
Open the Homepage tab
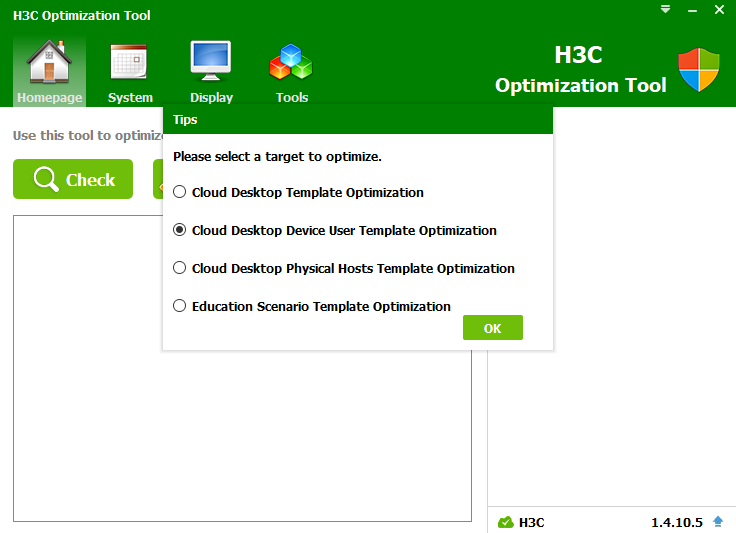[49, 71]
